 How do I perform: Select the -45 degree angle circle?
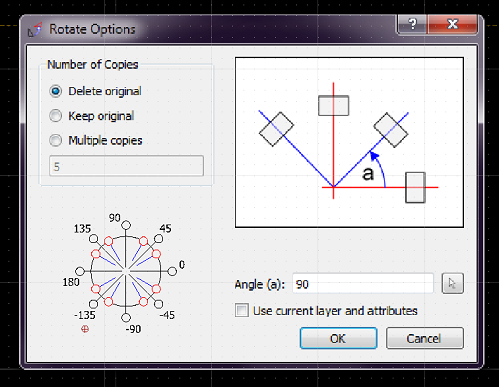click(158, 304)
